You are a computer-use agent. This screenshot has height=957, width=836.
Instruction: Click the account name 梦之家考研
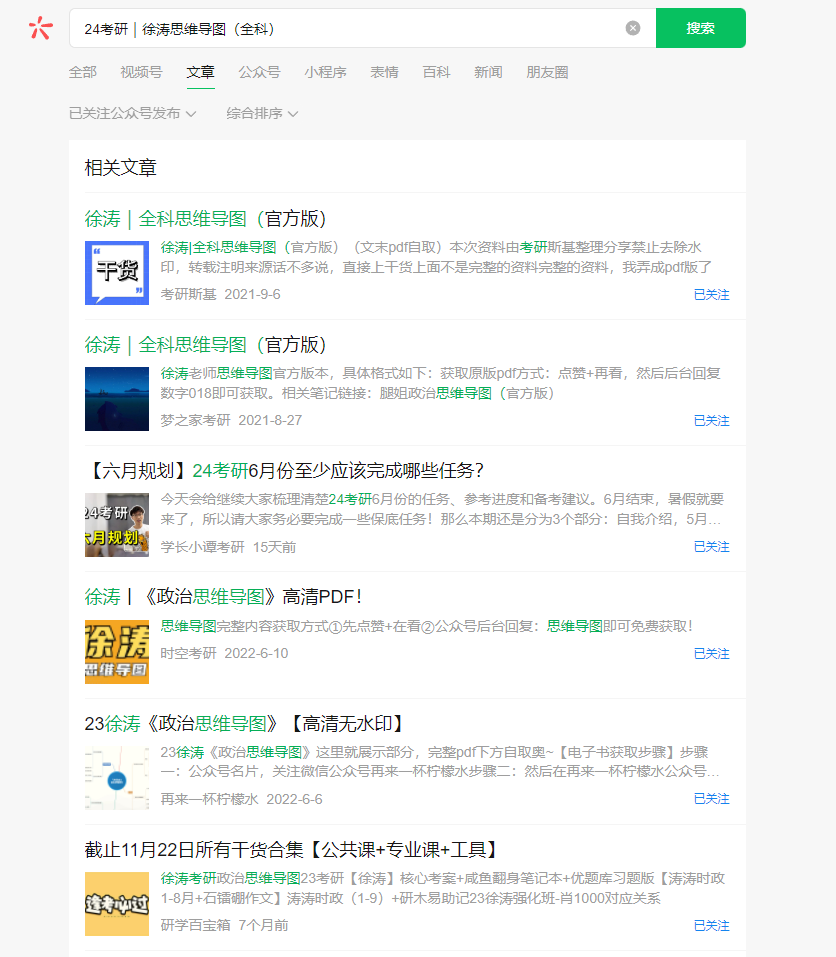pyautogui.click(x=195, y=421)
